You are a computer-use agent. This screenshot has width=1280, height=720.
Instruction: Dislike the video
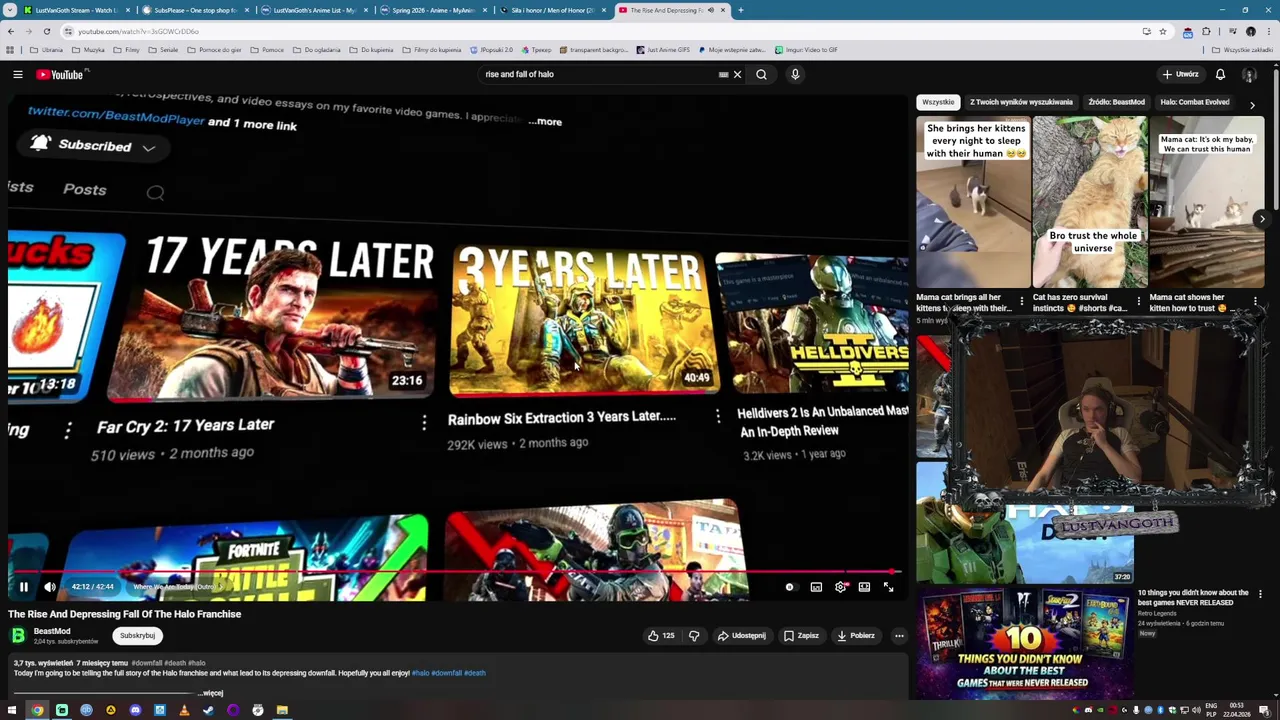pyautogui.click(x=694, y=635)
